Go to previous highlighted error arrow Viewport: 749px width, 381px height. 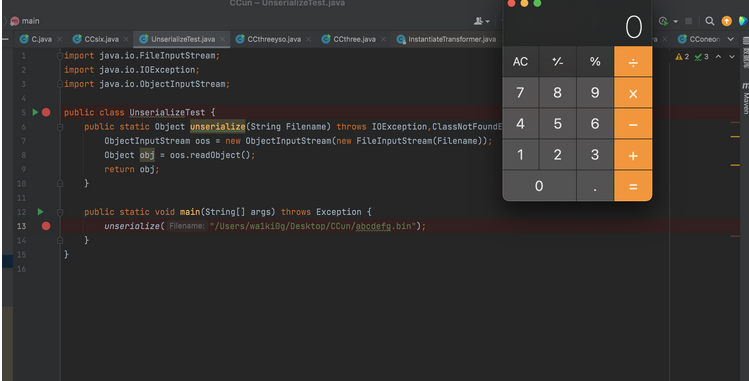(x=718, y=57)
